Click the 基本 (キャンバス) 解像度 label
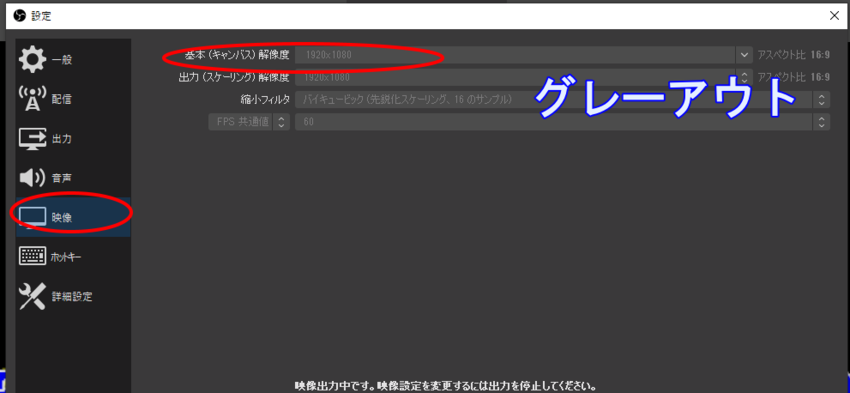Viewport: 850px width, 393px height. [237, 55]
